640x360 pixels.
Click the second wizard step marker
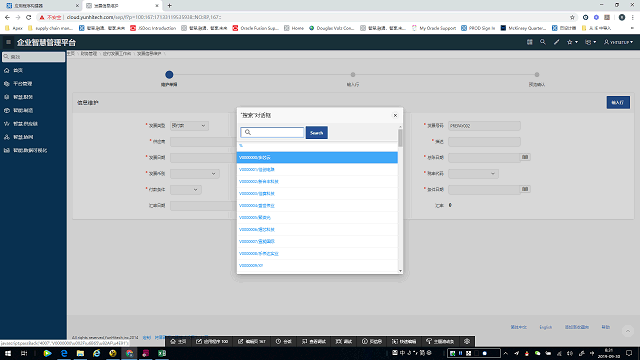(x=353, y=75)
